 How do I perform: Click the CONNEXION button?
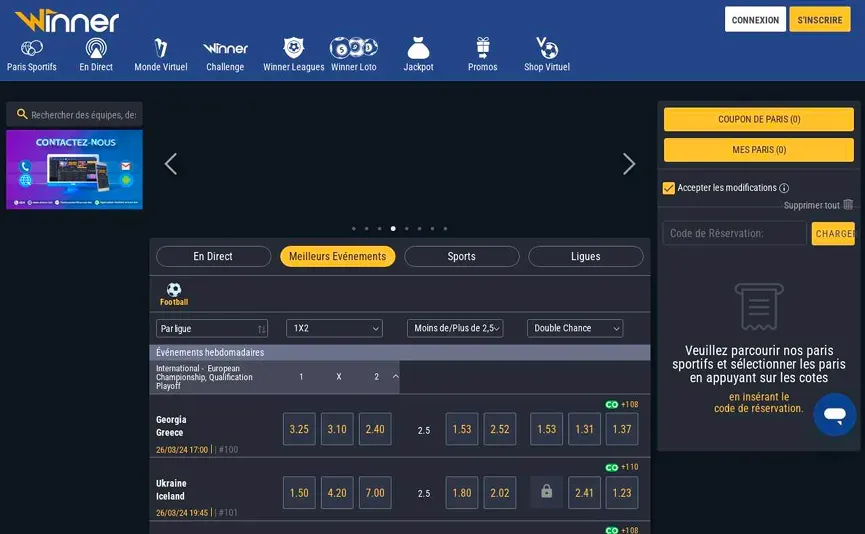pyautogui.click(x=755, y=20)
